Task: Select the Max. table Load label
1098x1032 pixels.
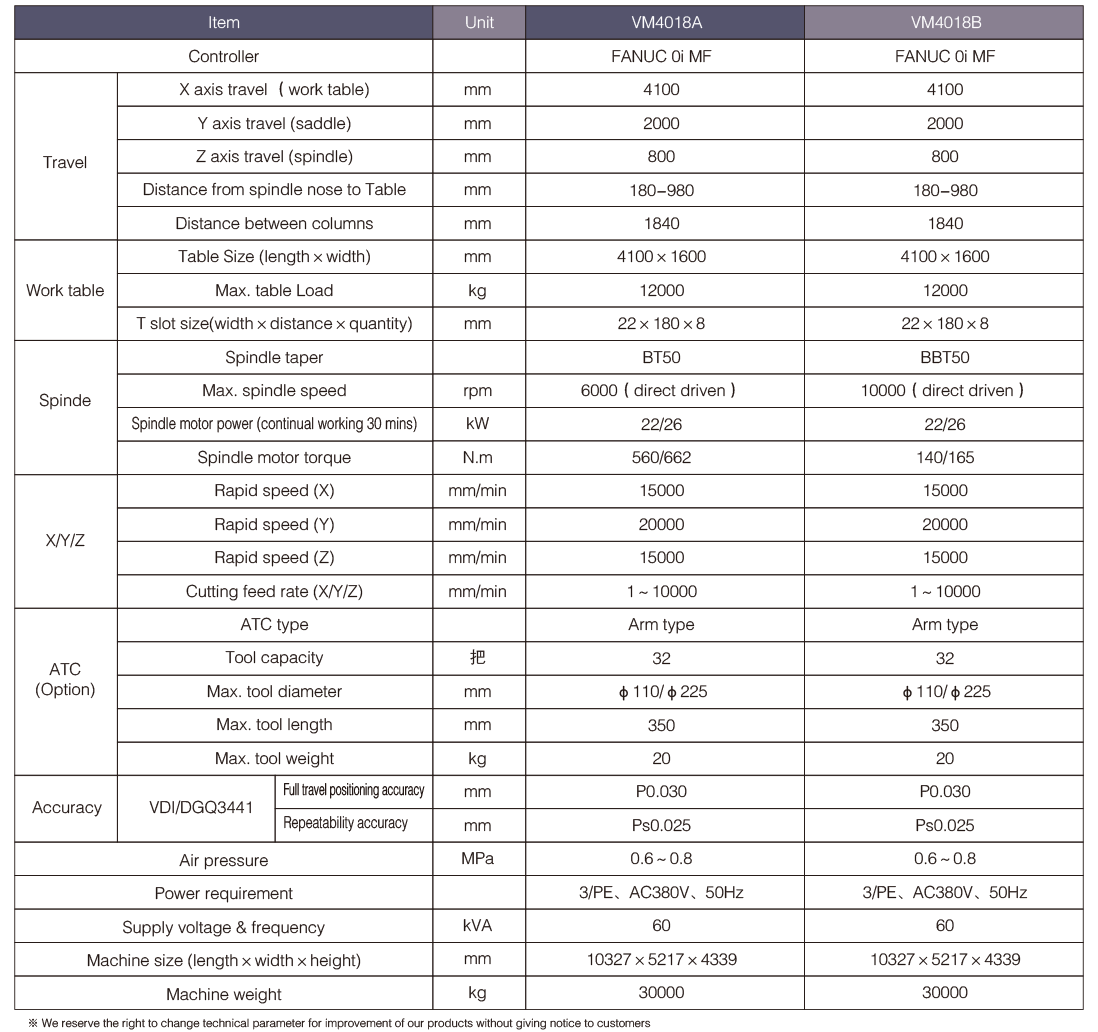Action: point(274,291)
